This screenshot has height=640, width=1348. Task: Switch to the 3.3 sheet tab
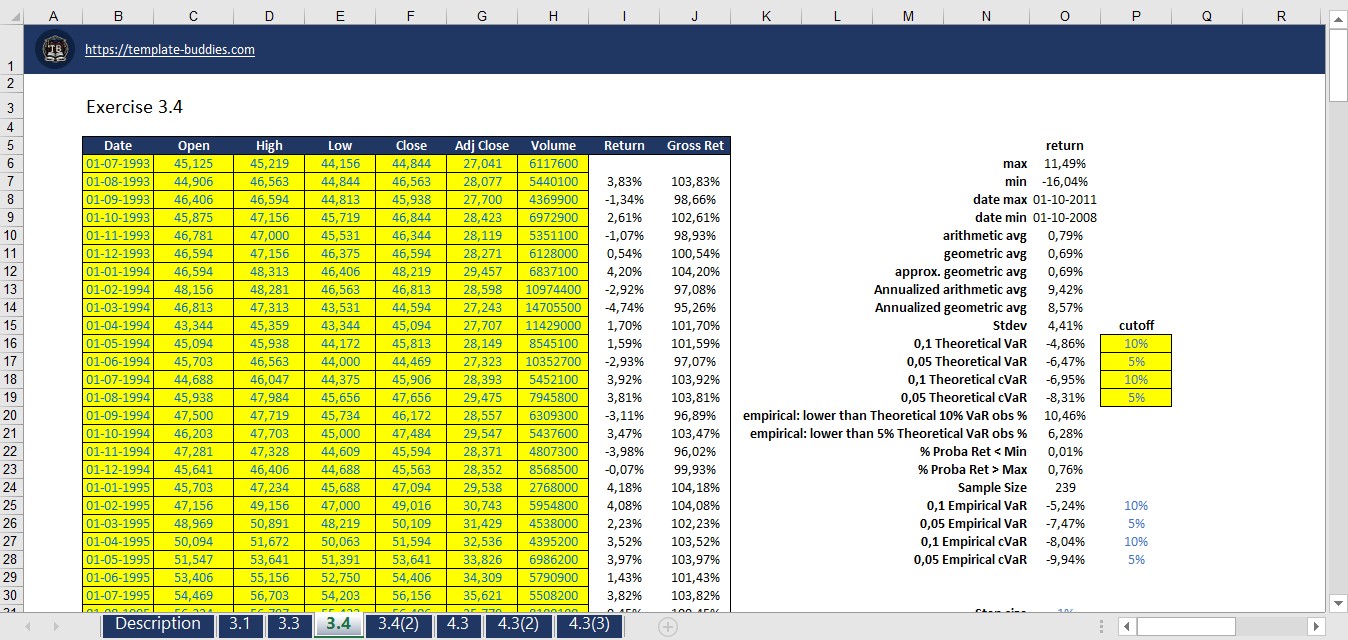point(288,625)
